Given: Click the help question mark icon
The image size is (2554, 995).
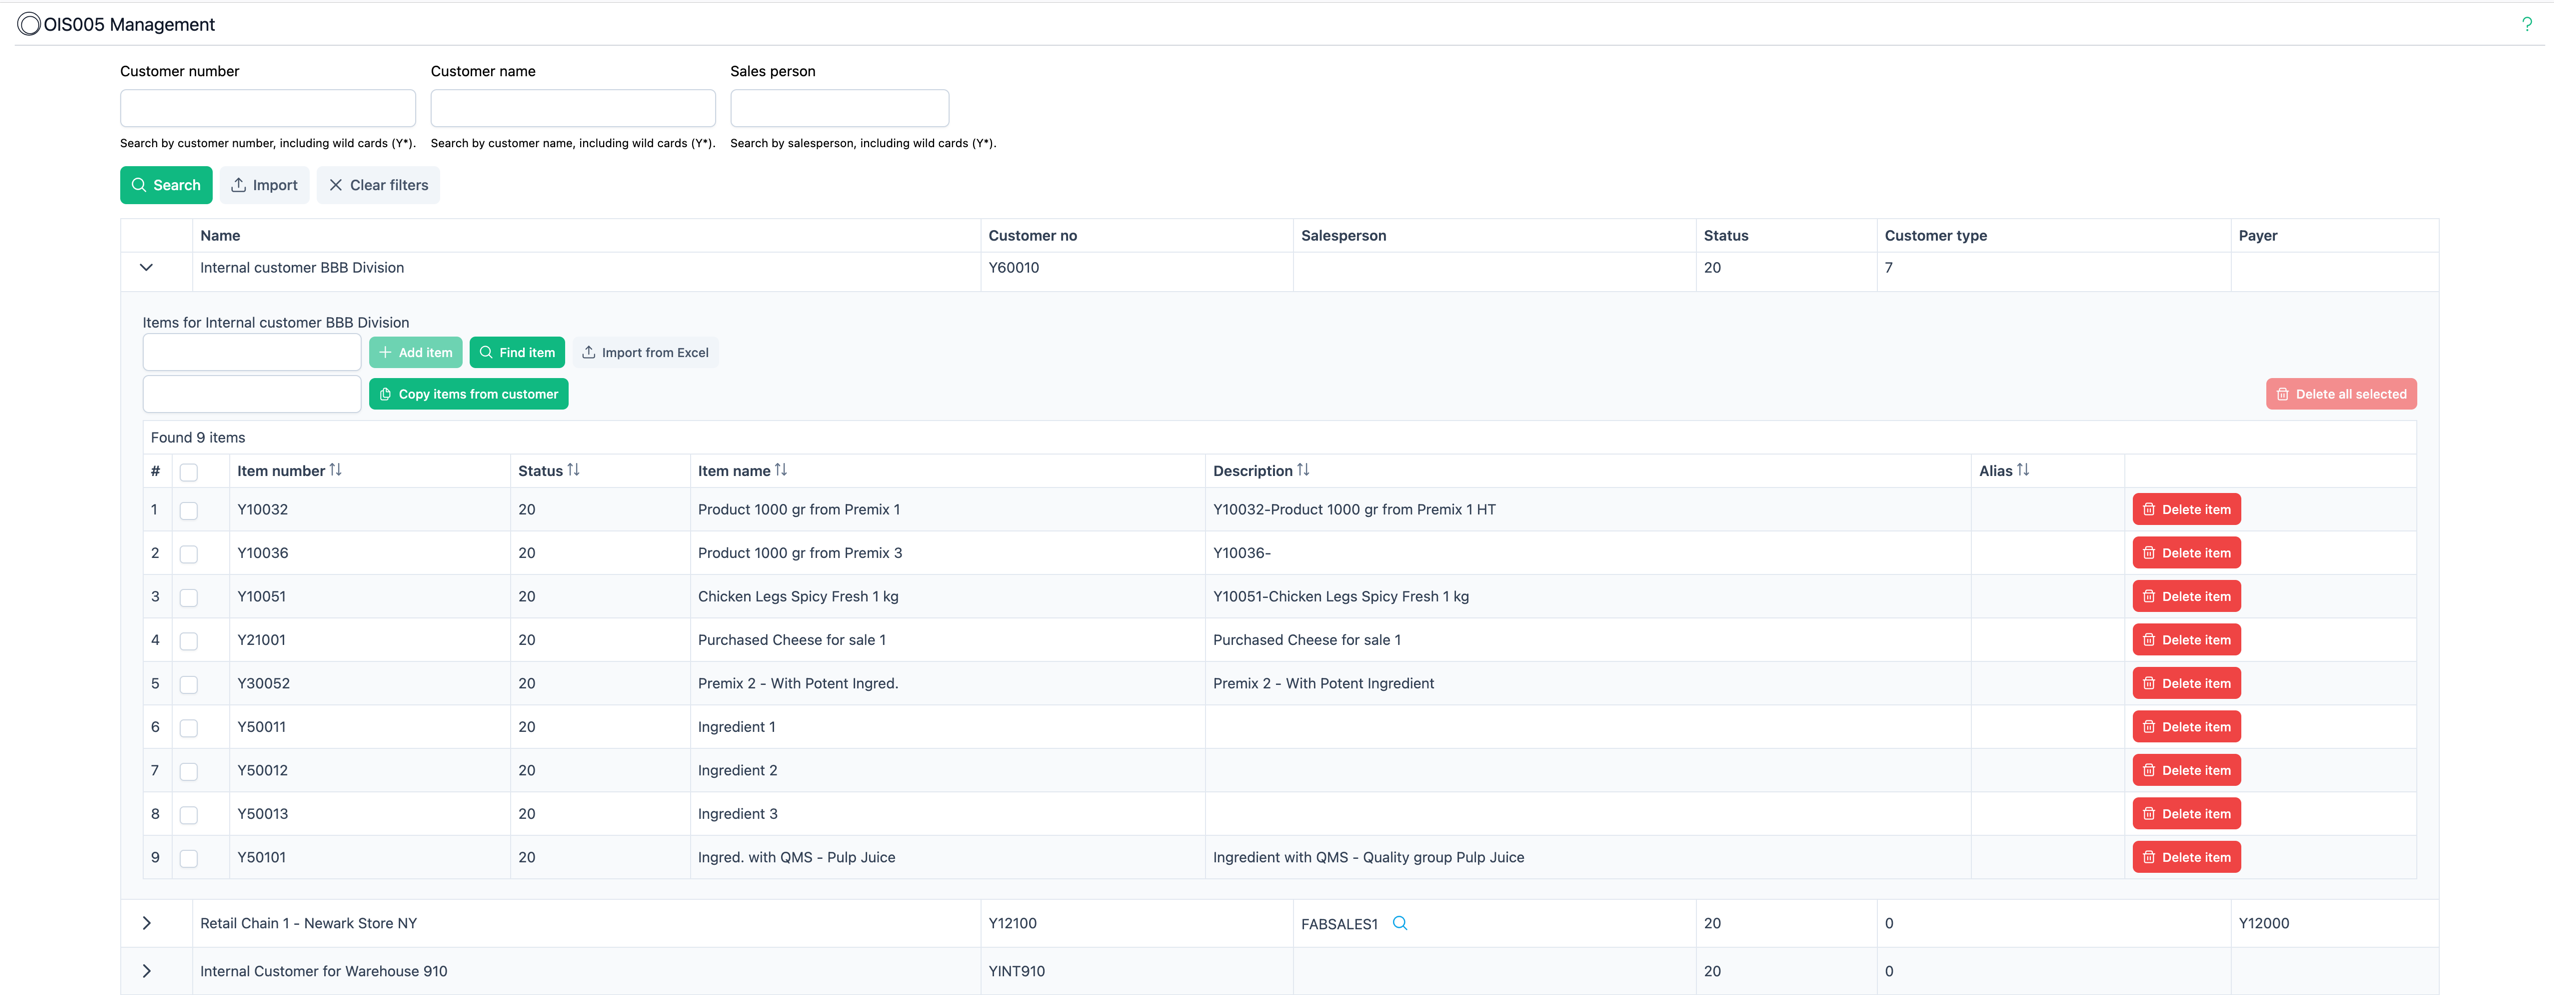Looking at the screenshot, I should pos(2527,24).
